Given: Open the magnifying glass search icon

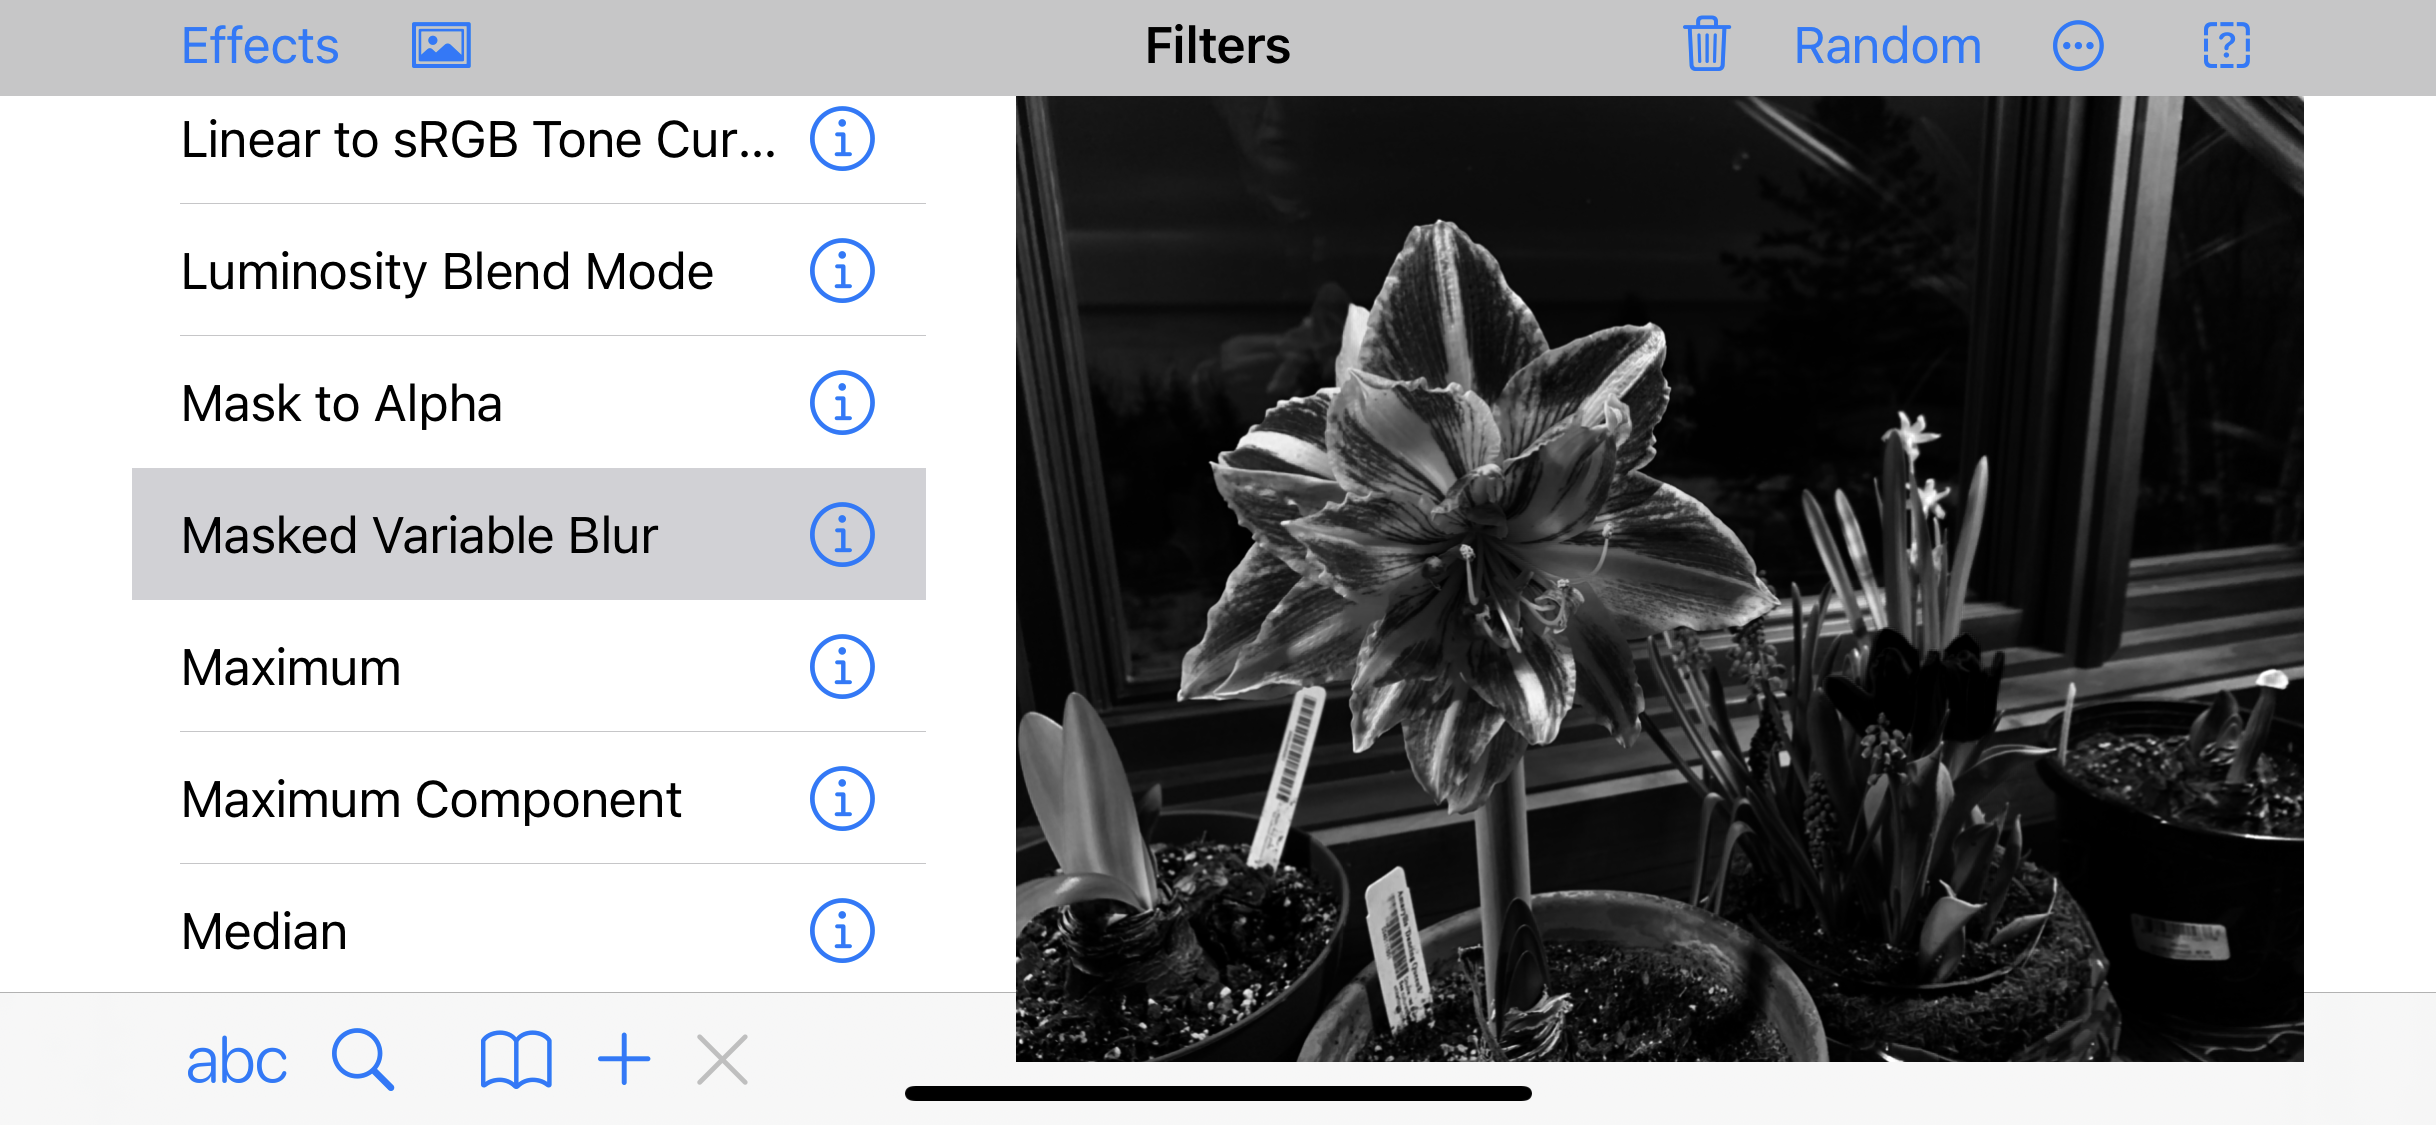Looking at the screenshot, I should (x=362, y=1059).
